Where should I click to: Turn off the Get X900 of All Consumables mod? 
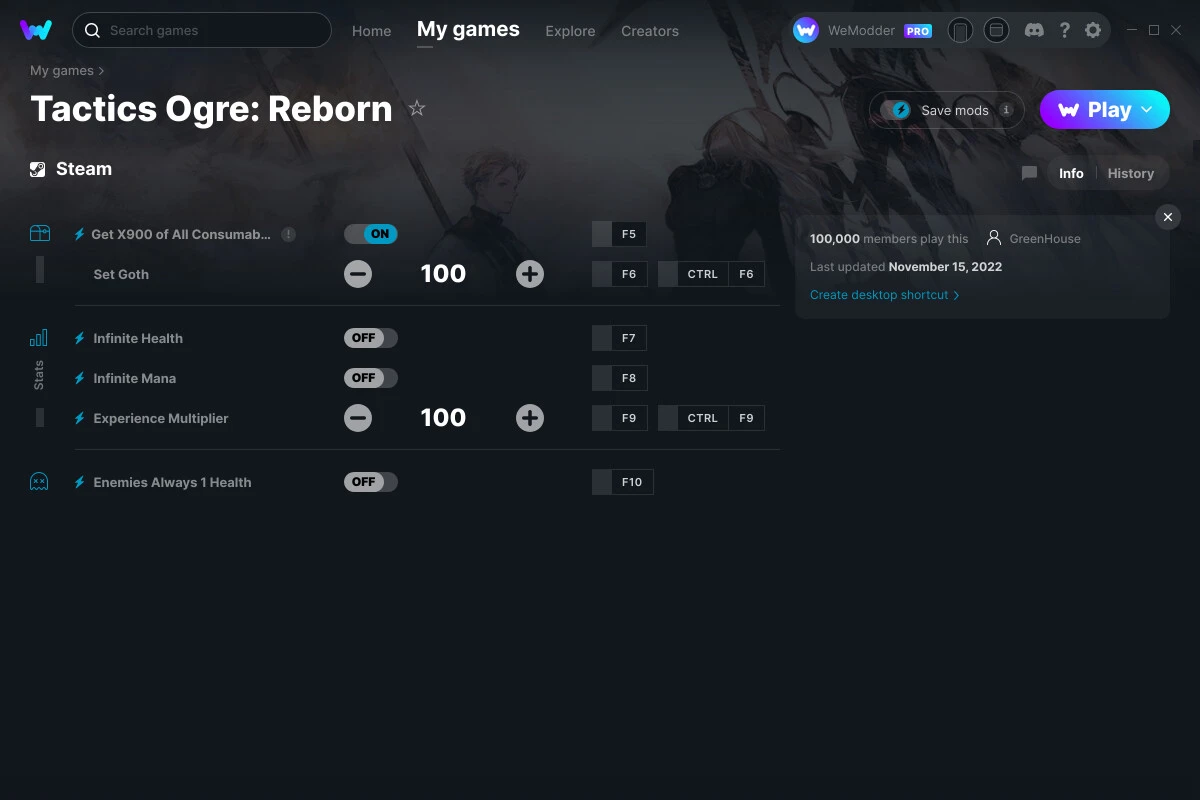tap(371, 233)
